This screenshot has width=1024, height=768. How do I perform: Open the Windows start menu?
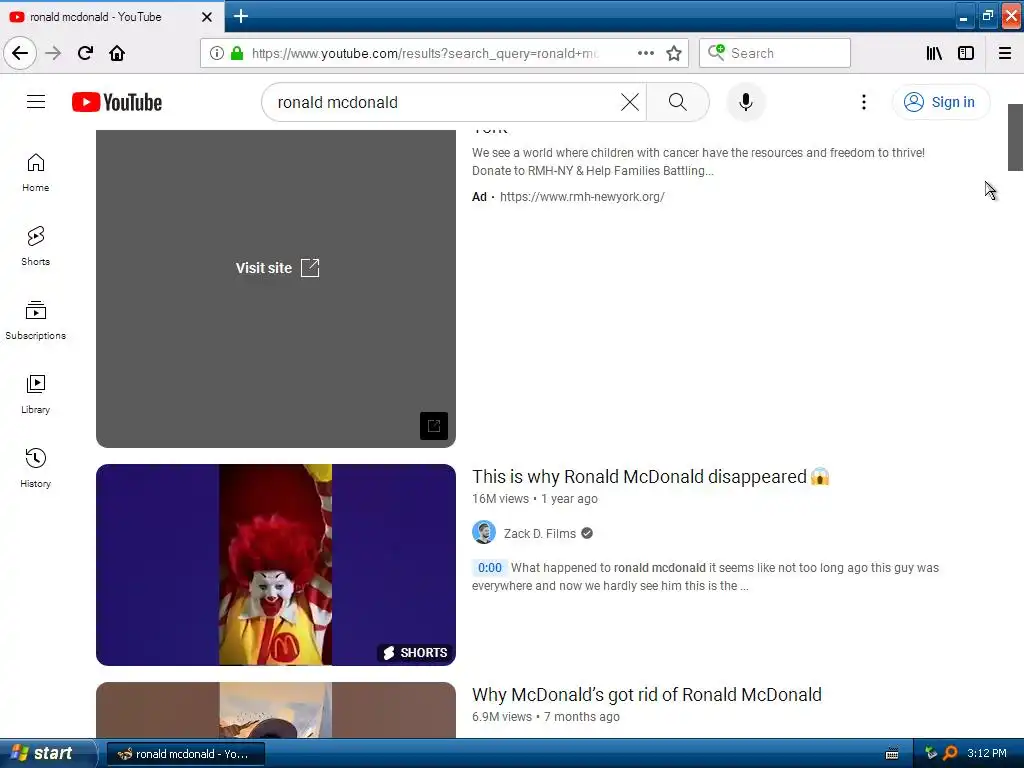click(47, 753)
